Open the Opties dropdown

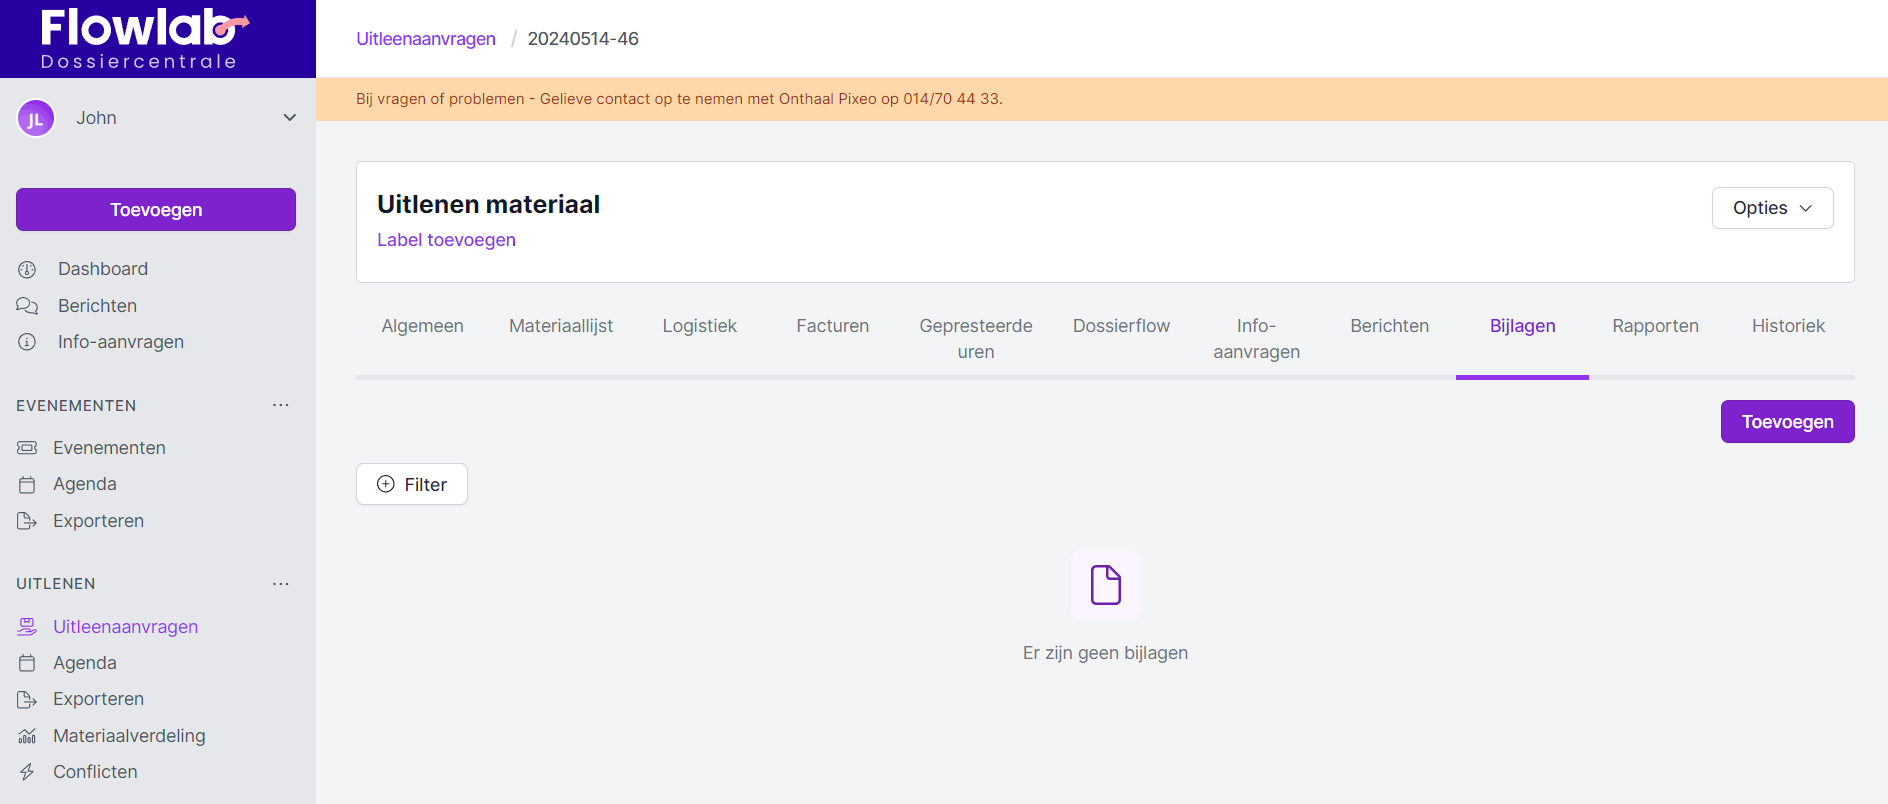tap(1772, 208)
